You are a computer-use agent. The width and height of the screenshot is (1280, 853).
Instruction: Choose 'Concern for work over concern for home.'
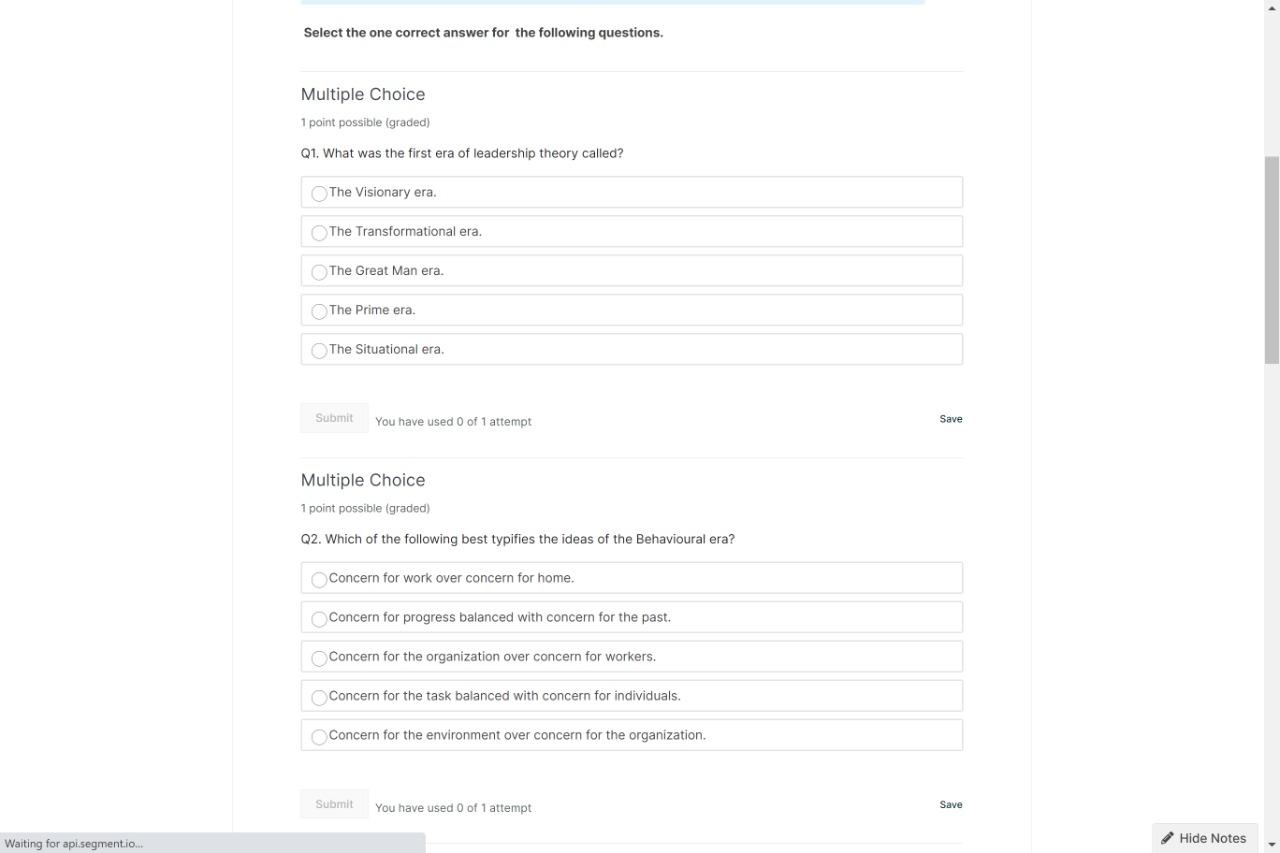click(x=319, y=579)
